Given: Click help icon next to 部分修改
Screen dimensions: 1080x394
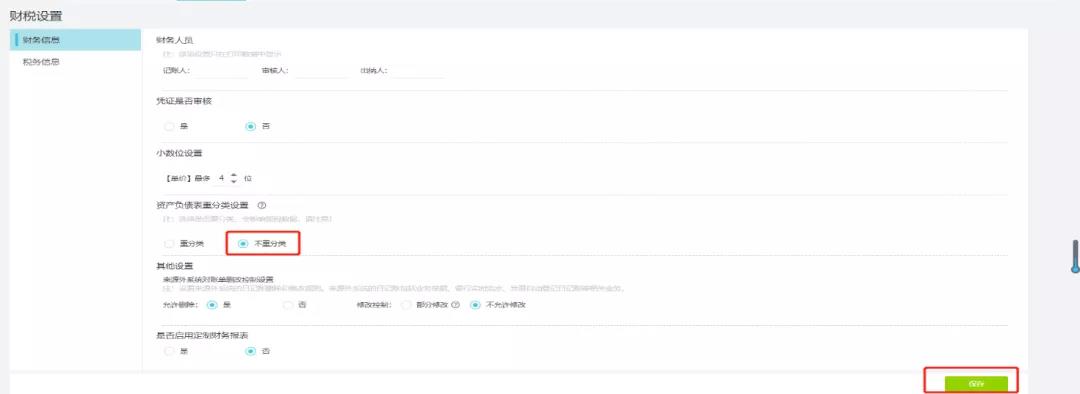Looking at the screenshot, I should coord(455,304).
